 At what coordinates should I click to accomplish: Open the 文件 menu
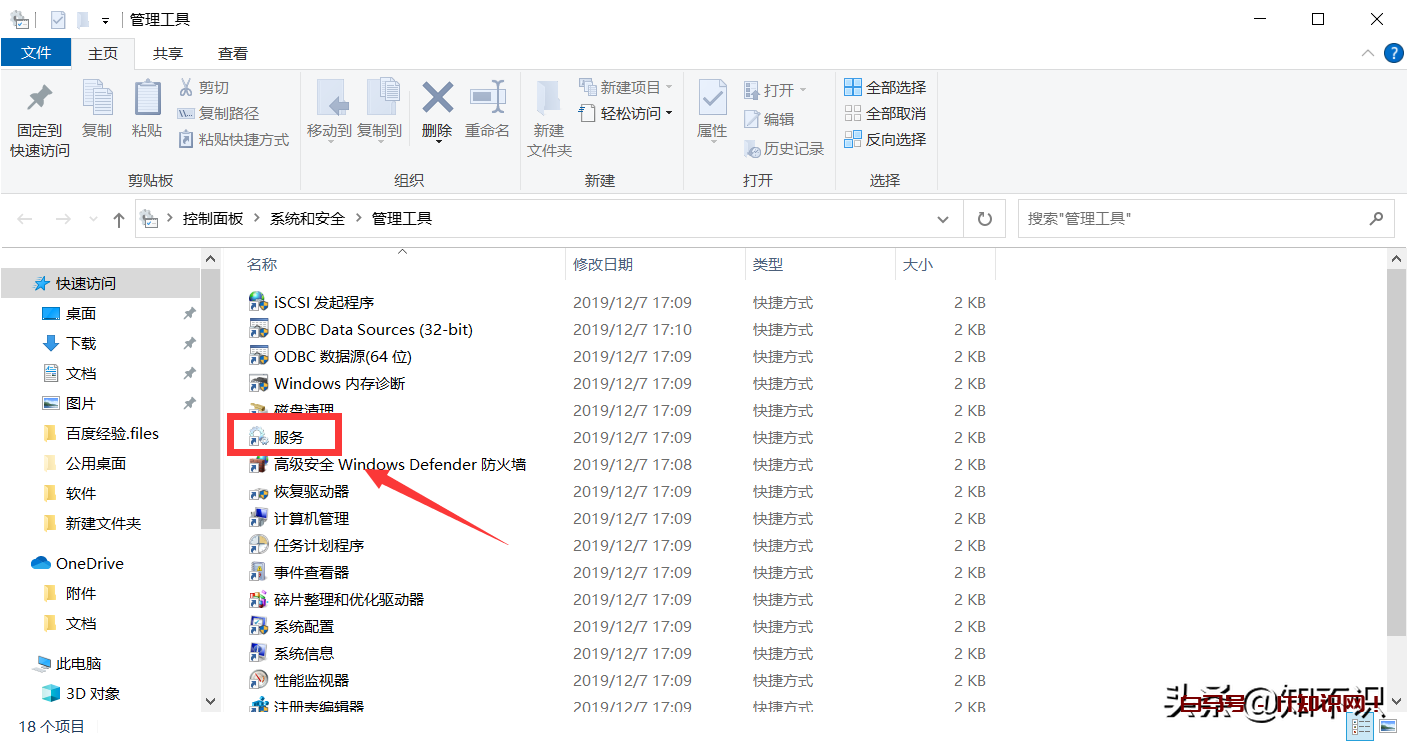tap(36, 53)
